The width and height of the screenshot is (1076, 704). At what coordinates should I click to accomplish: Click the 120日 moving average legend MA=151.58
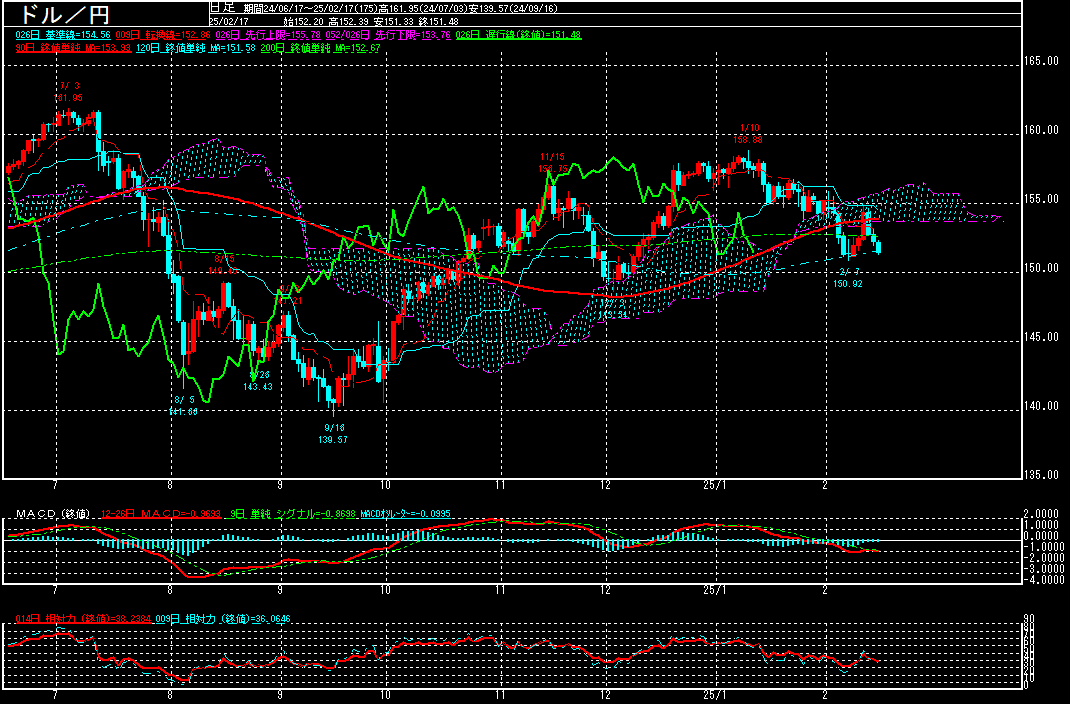pyautogui.click(x=196, y=48)
